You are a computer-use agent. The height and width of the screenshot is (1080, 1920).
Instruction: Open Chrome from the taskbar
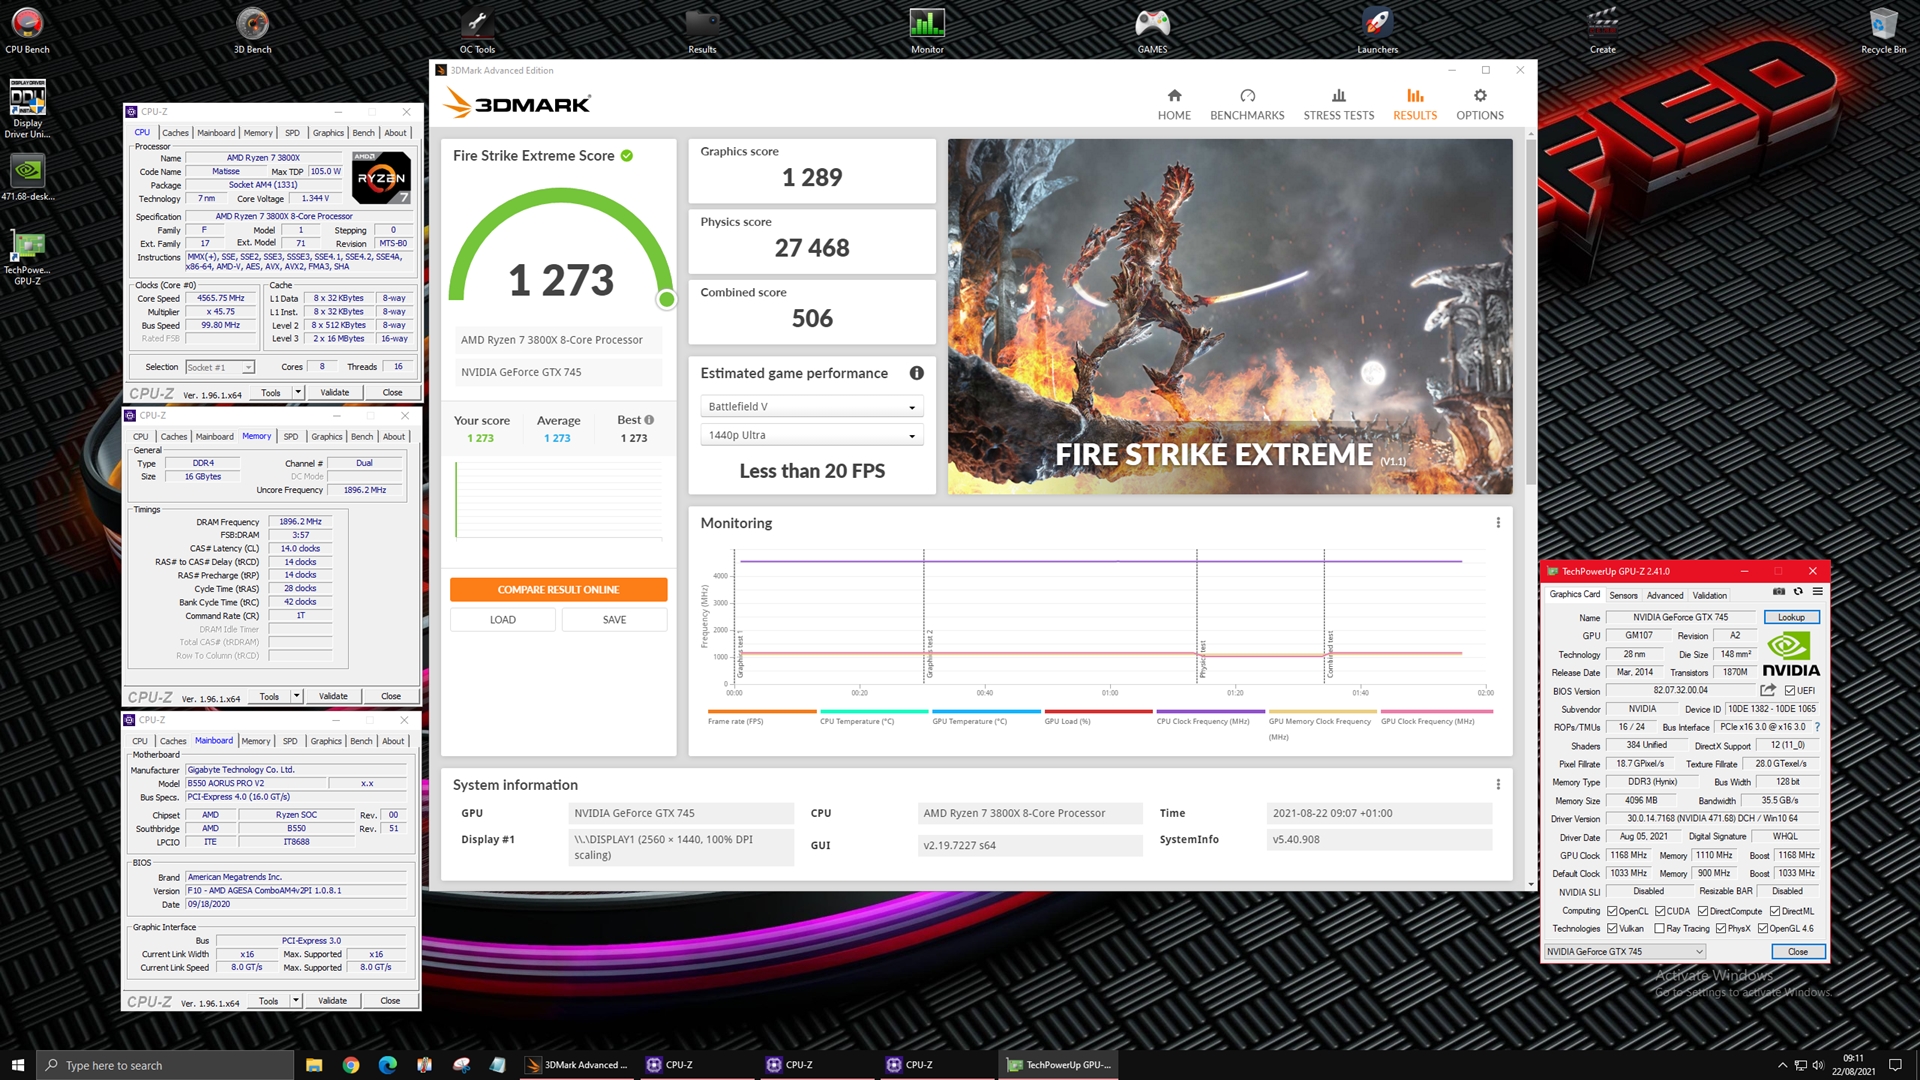point(351,1065)
